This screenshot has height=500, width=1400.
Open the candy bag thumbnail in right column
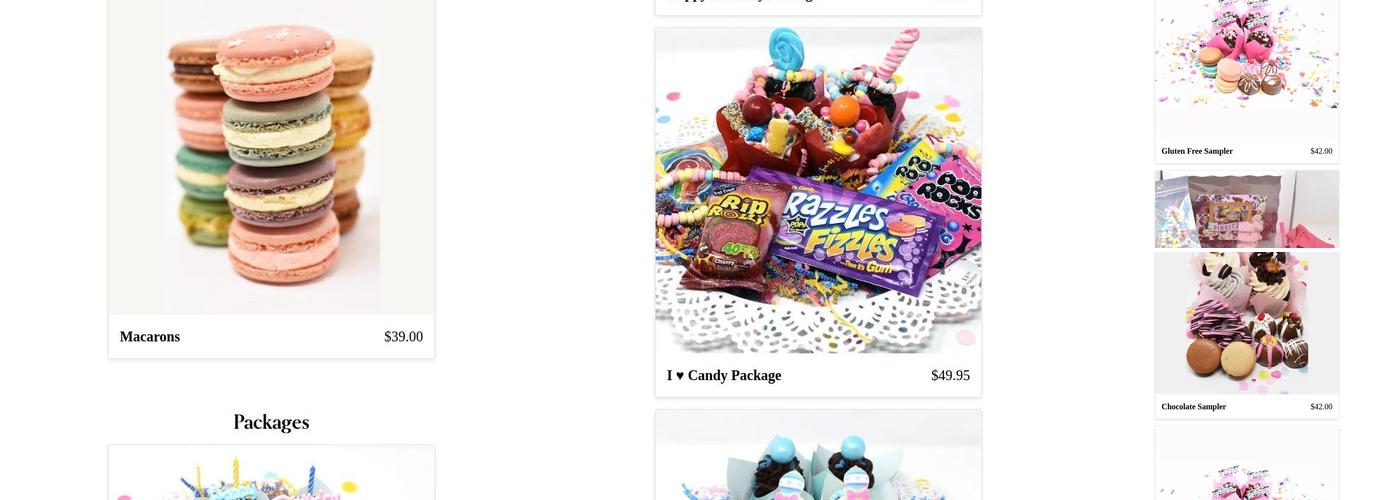click(x=1247, y=209)
